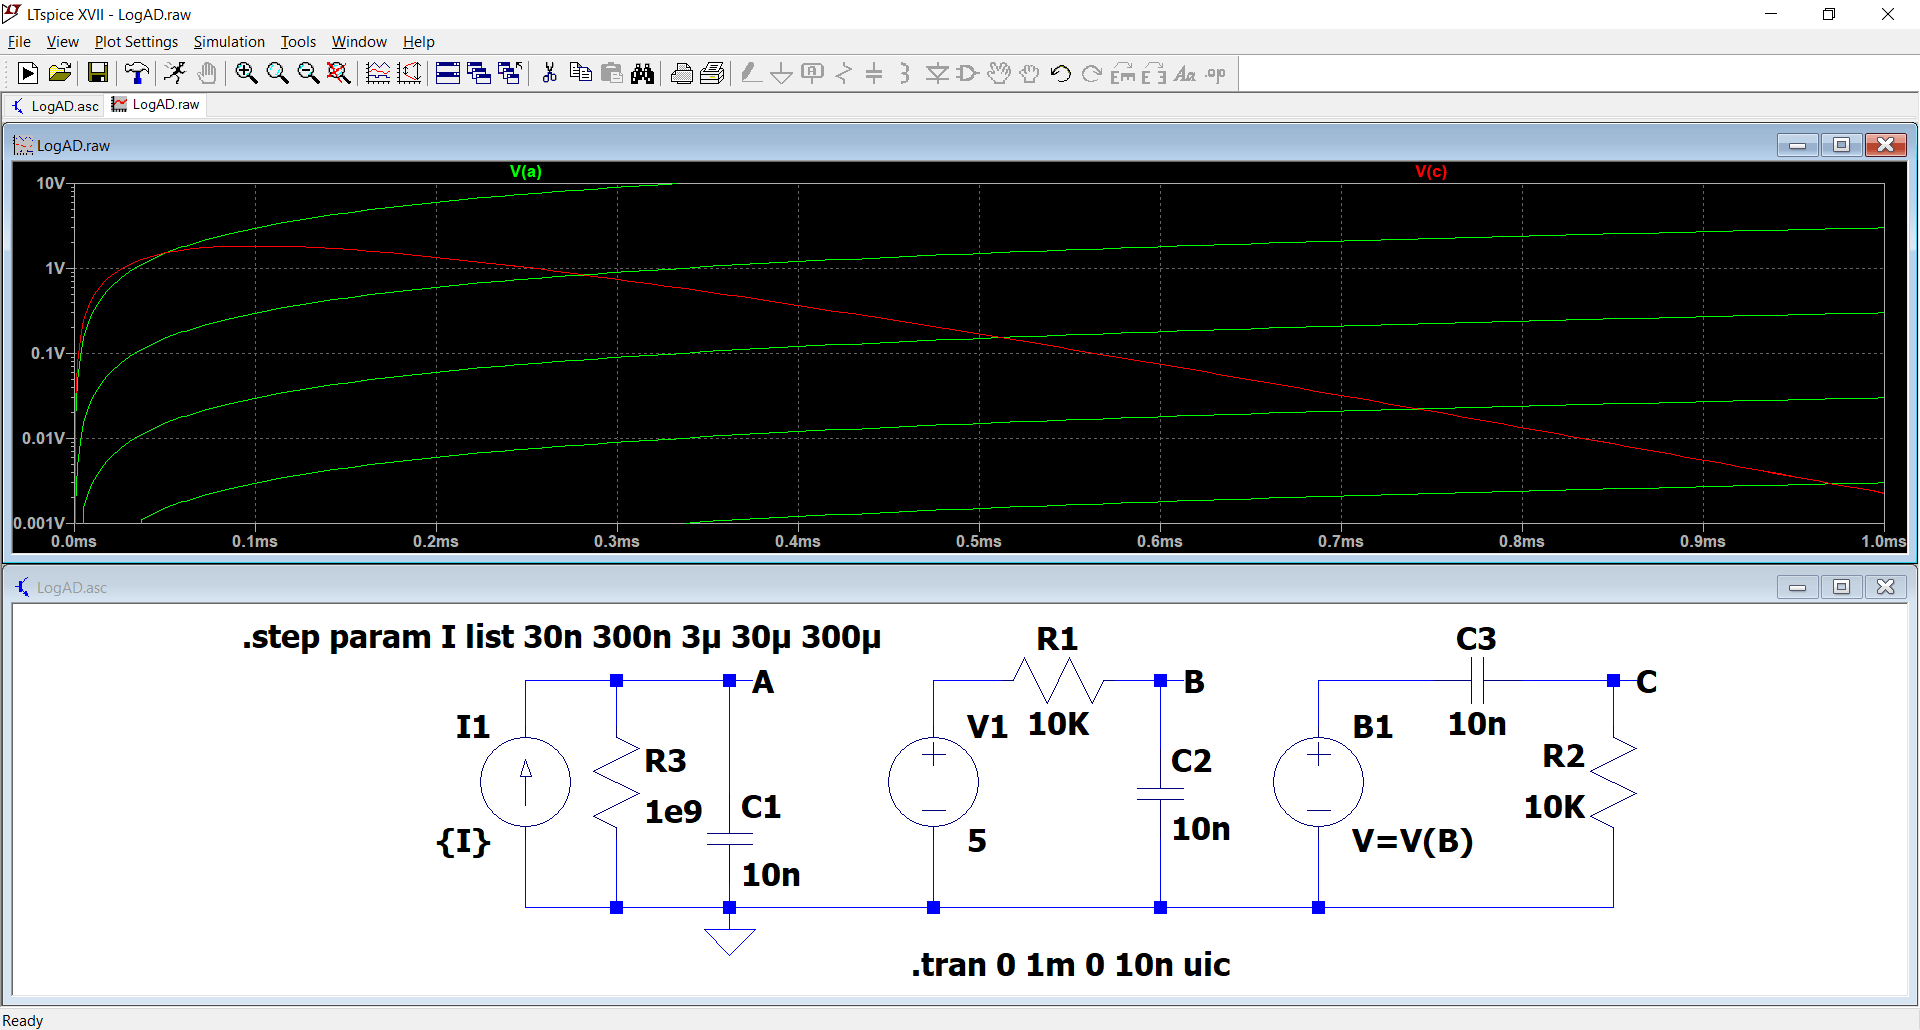This screenshot has width=1920, height=1030.
Task: Click the Redo arrow icon
Action: pos(1092,73)
